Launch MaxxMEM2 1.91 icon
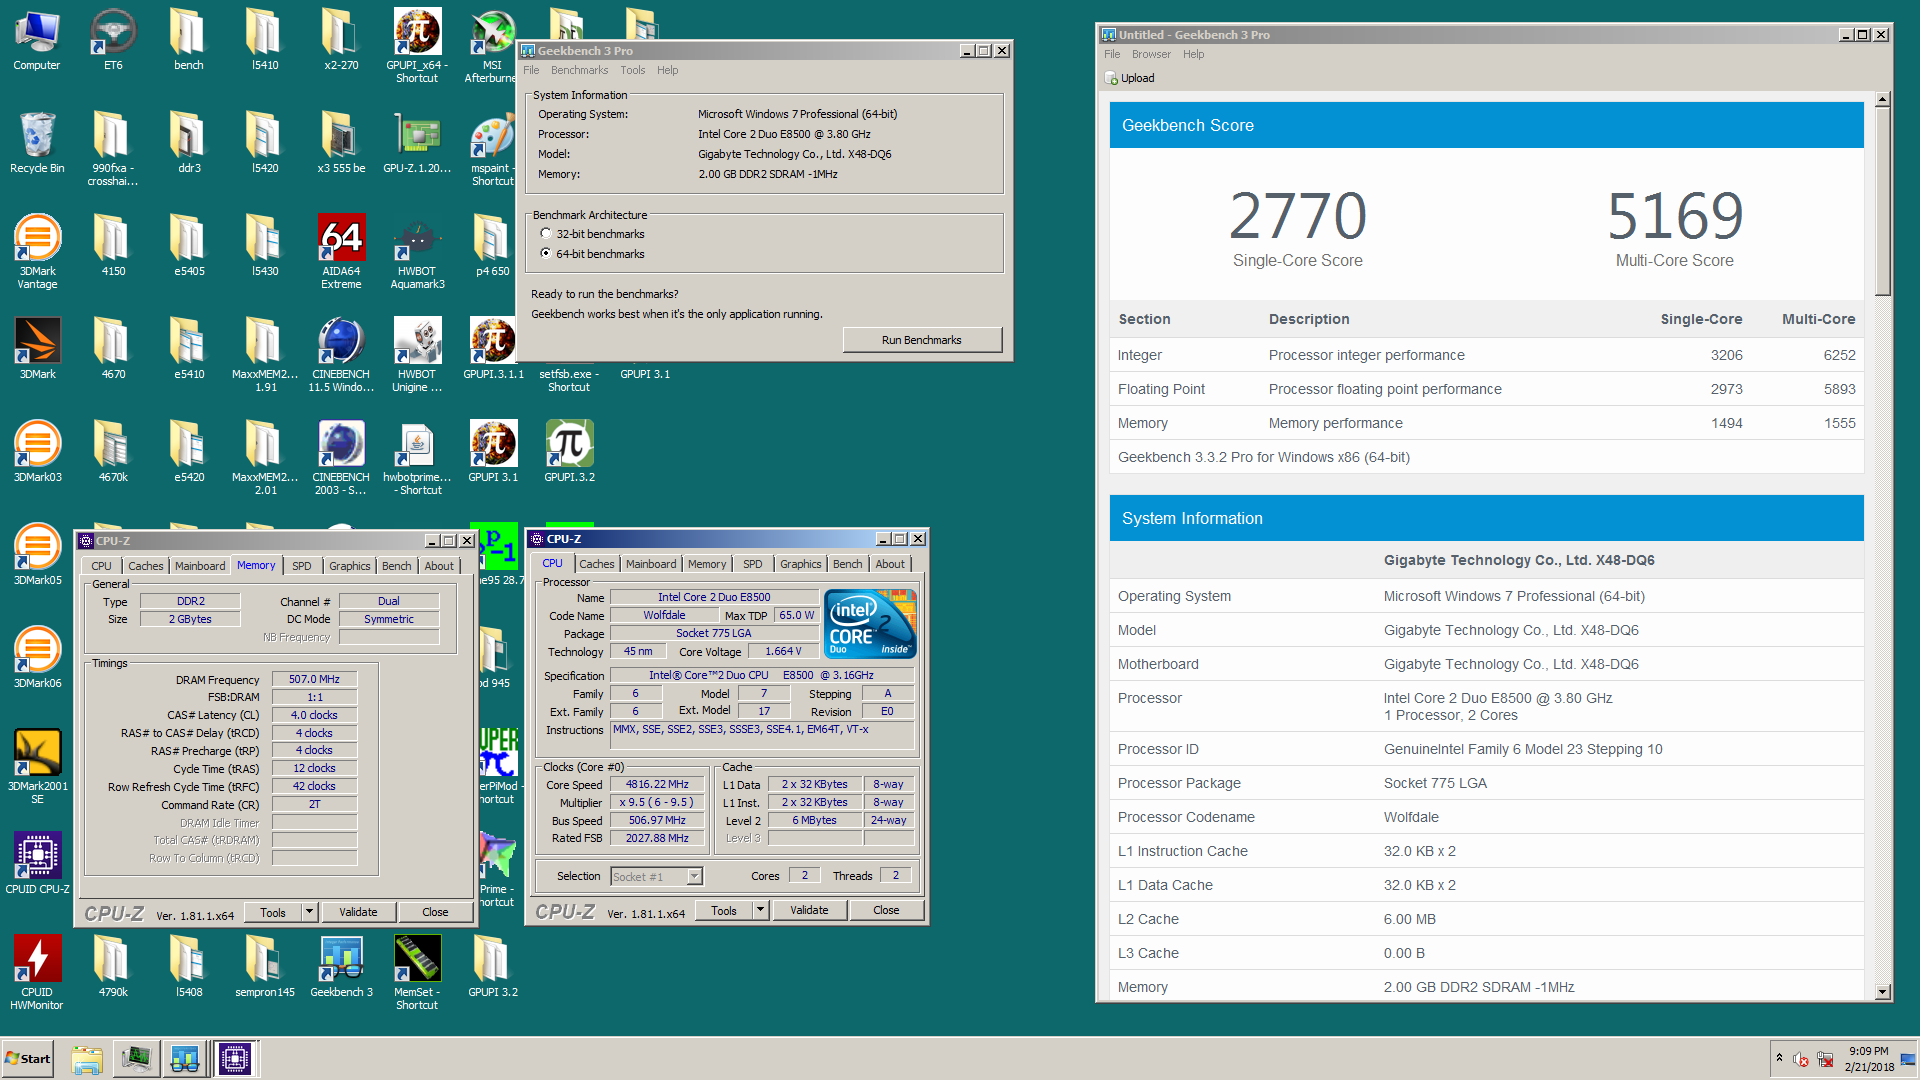 point(265,355)
